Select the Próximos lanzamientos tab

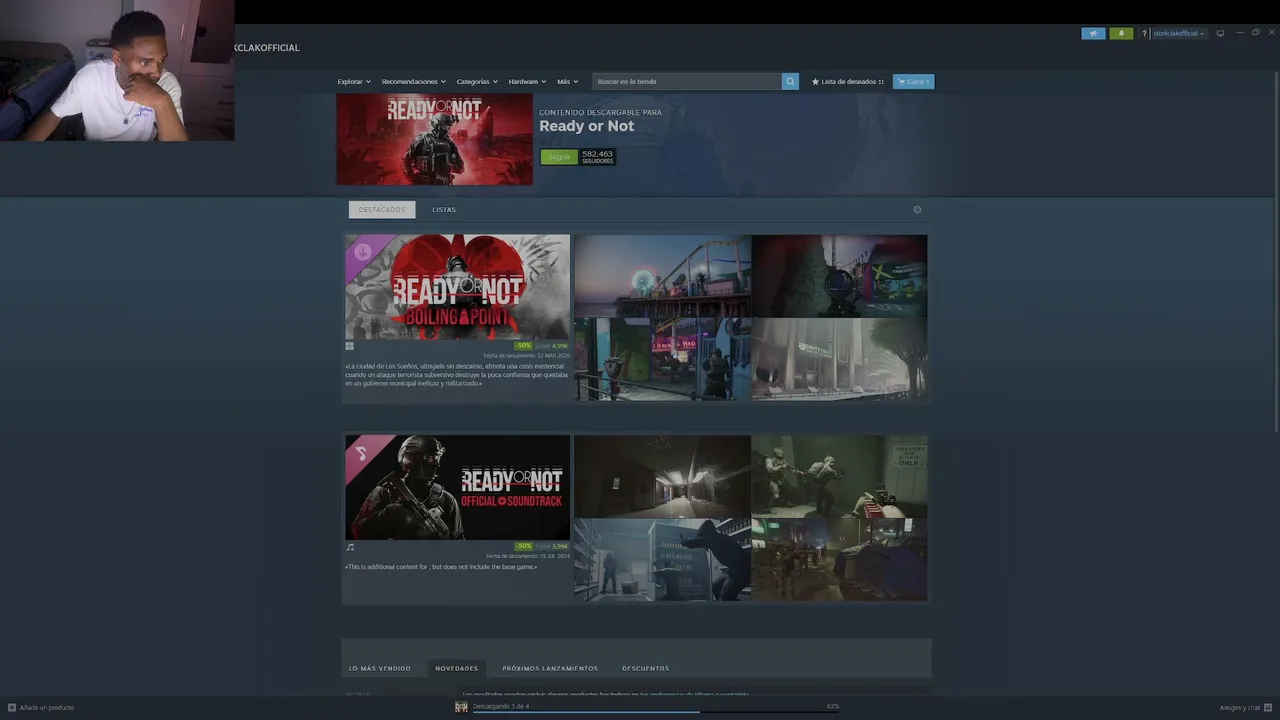coord(550,668)
